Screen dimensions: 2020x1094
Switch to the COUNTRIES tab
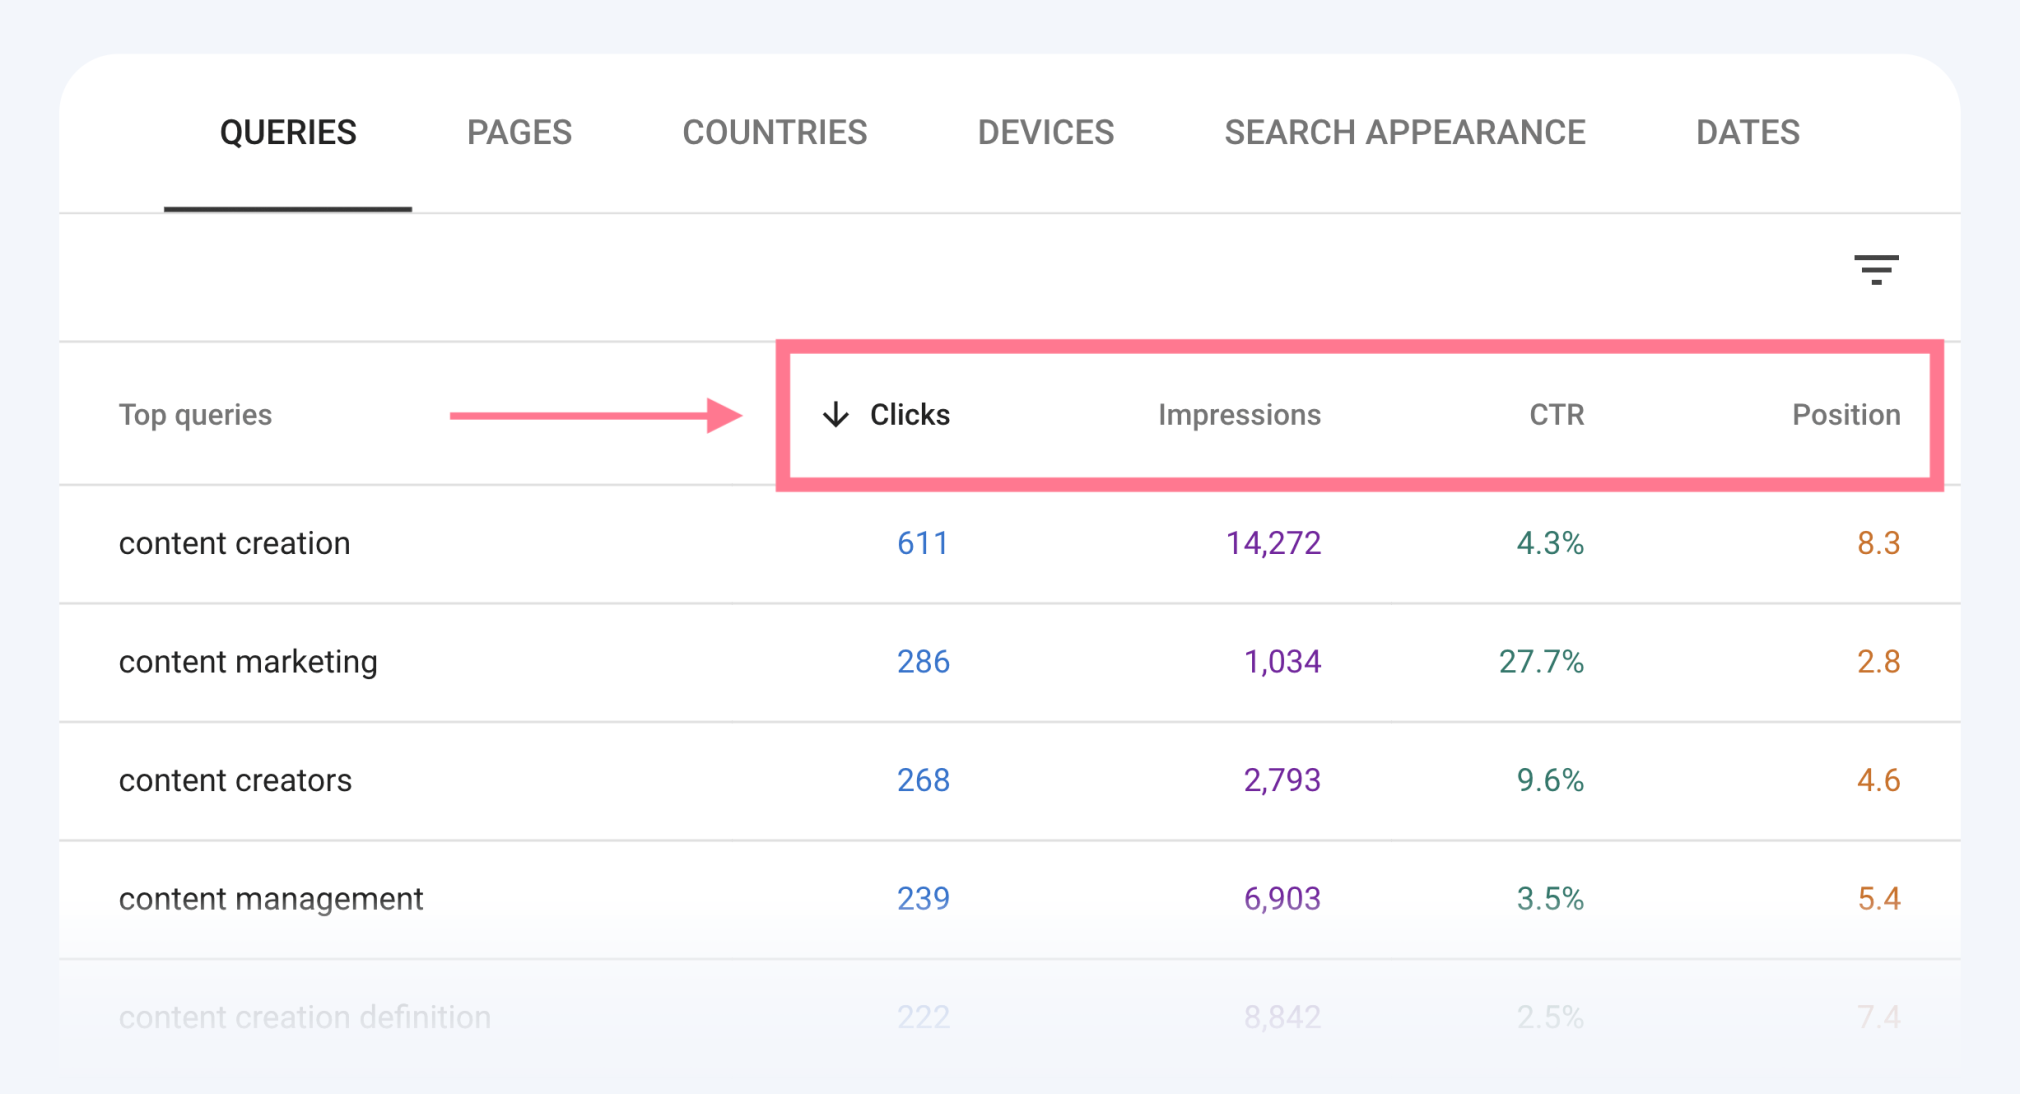(x=774, y=131)
